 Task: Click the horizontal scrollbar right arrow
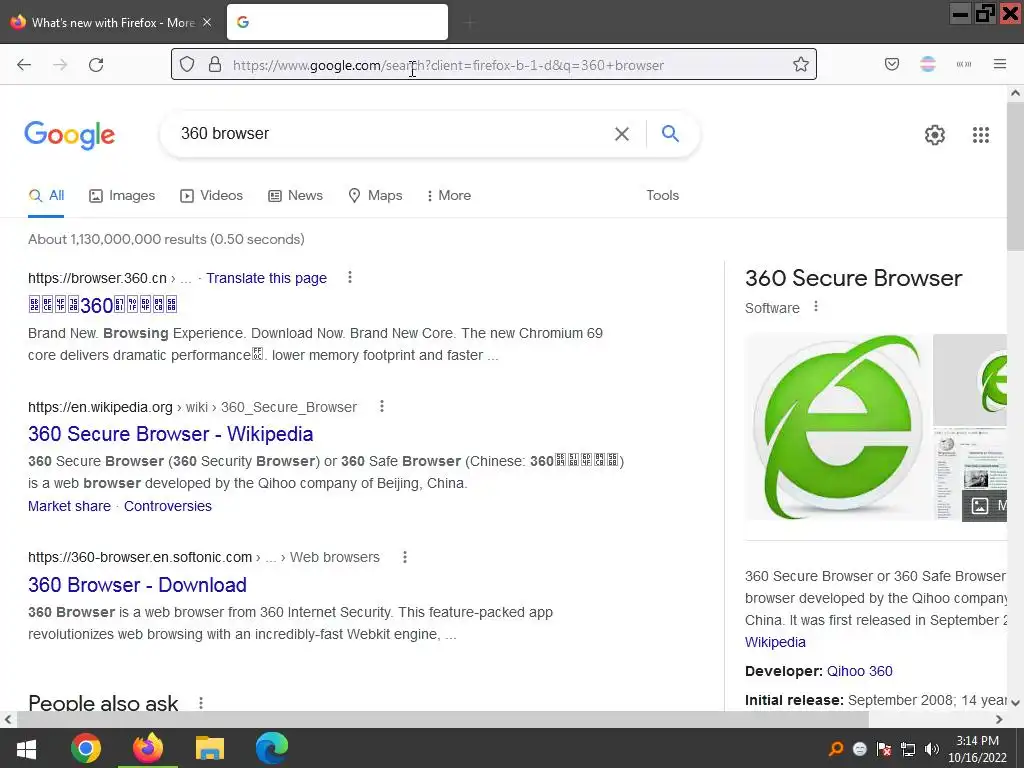click(x=999, y=719)
